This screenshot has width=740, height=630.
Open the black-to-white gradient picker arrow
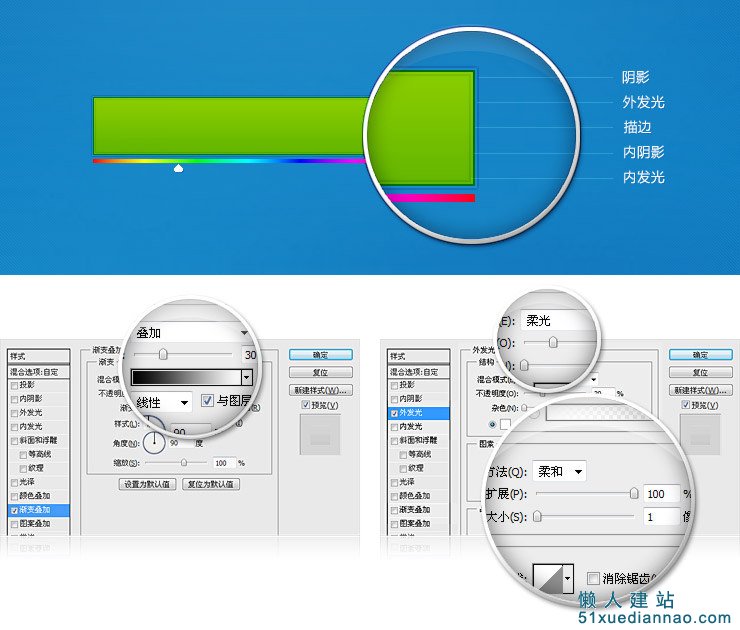[247, 377]
